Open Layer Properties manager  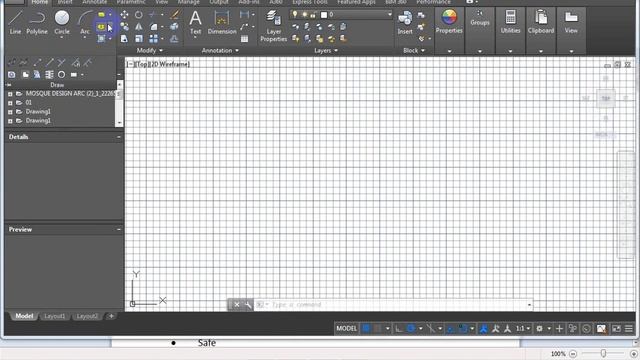(273, 26)
